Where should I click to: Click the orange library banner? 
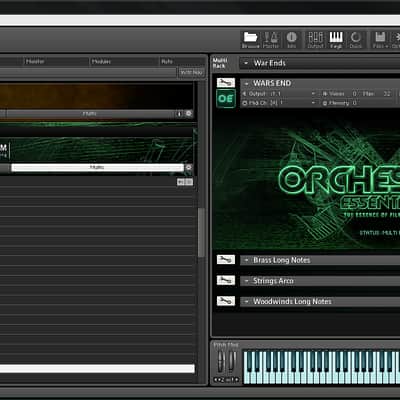pyautogui.click(x=96, y=96)
